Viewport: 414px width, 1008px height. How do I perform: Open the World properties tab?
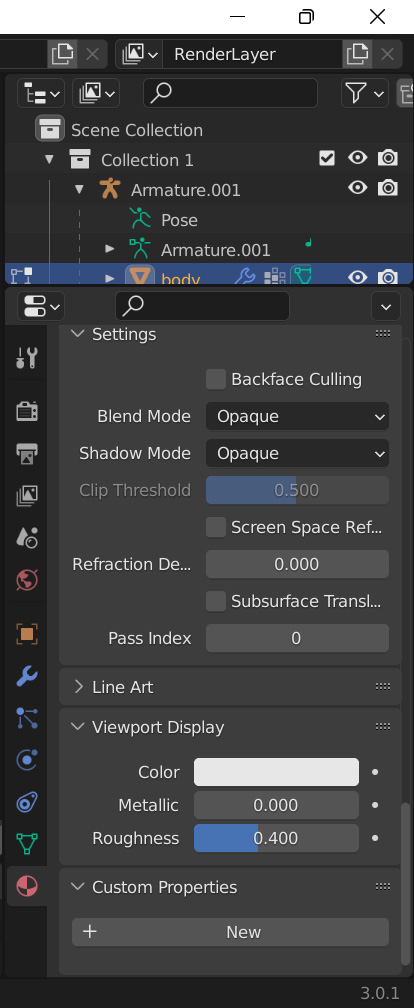pyautogui.click(x=27, y=580)
